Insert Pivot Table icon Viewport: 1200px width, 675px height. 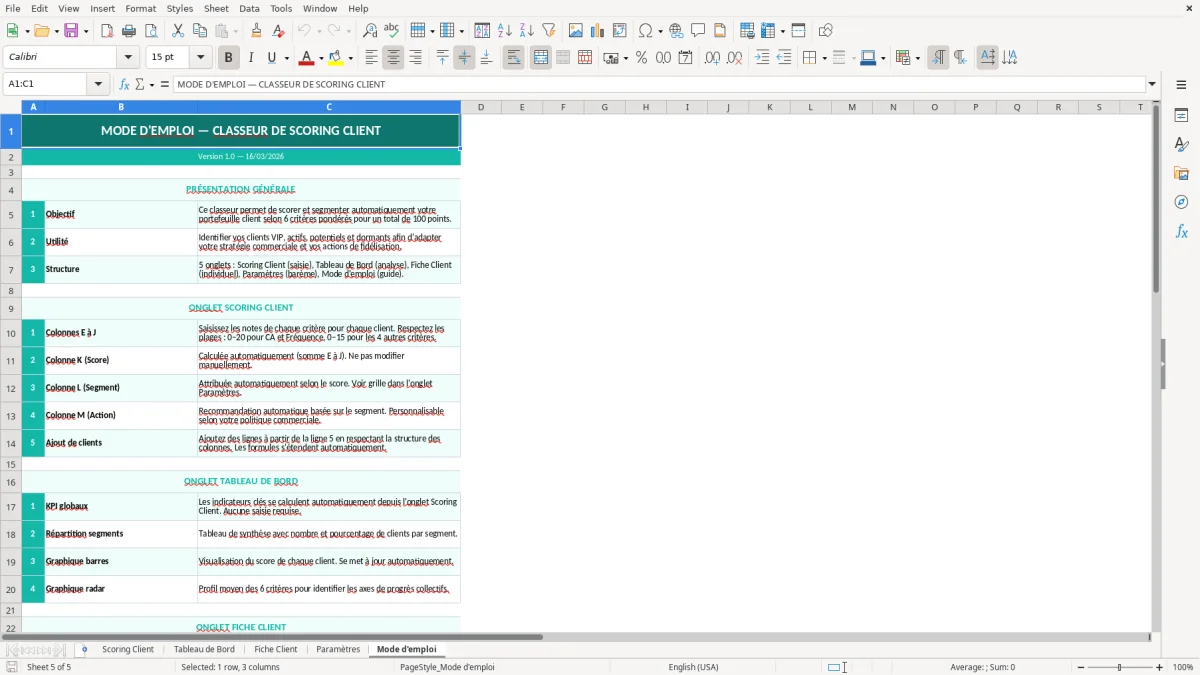click(620, 31)
